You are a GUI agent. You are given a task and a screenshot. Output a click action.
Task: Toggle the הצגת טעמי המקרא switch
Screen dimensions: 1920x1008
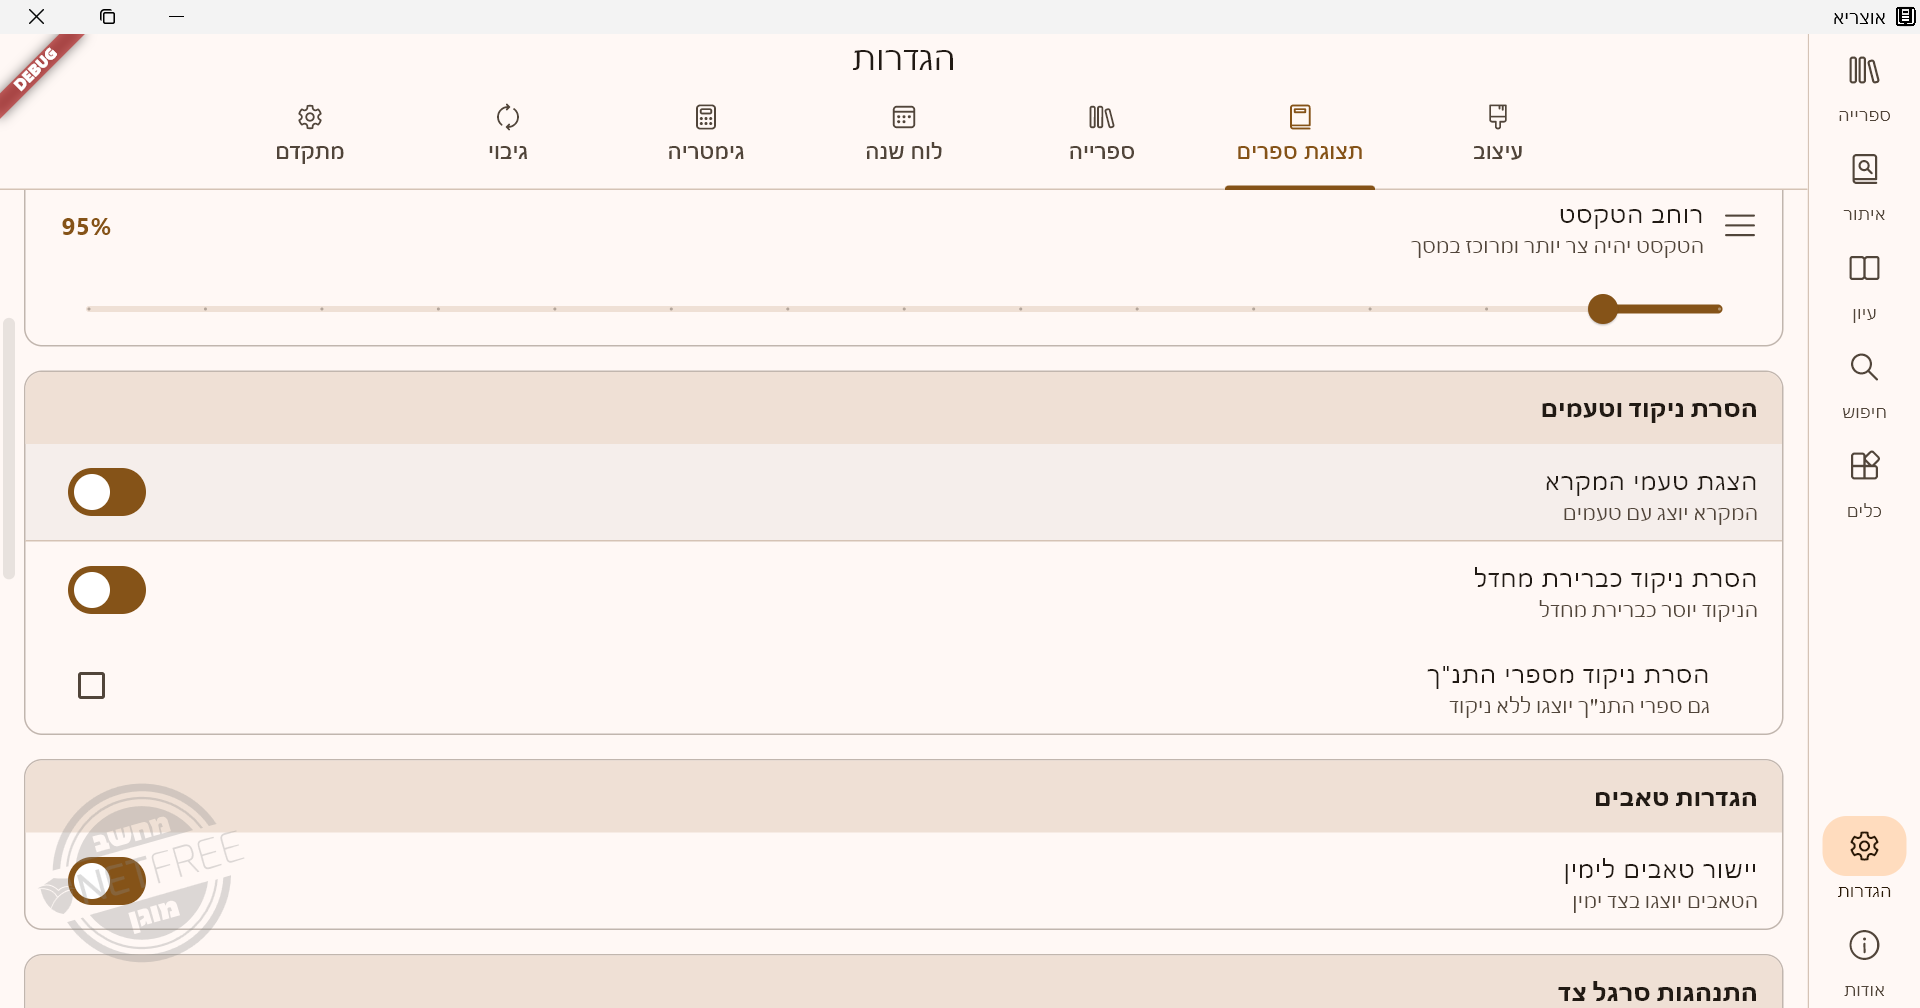107,492
